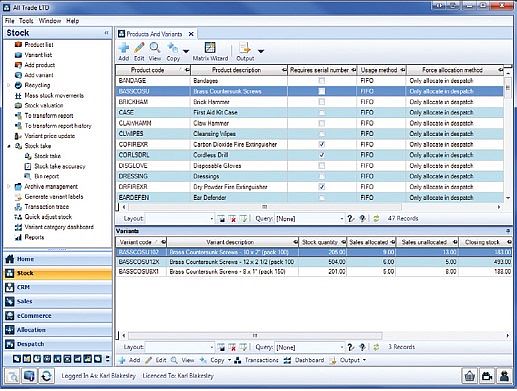
Task: Open the File menu
Action: pyautogui.click(x=9, y=21)
